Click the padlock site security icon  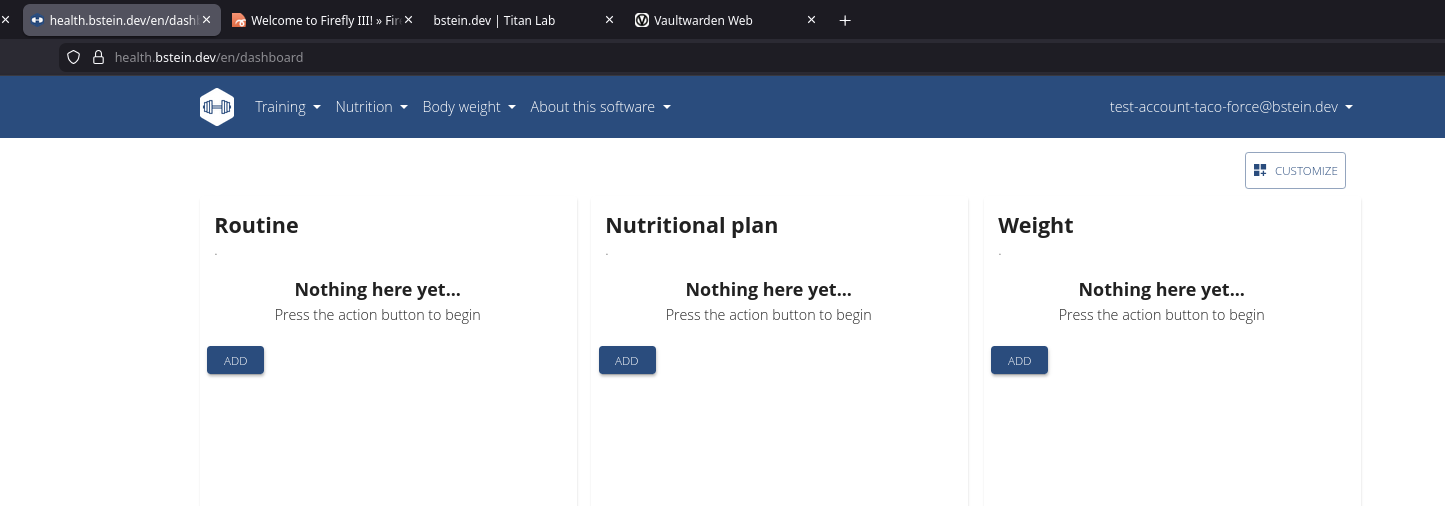(x=98, y=58)
